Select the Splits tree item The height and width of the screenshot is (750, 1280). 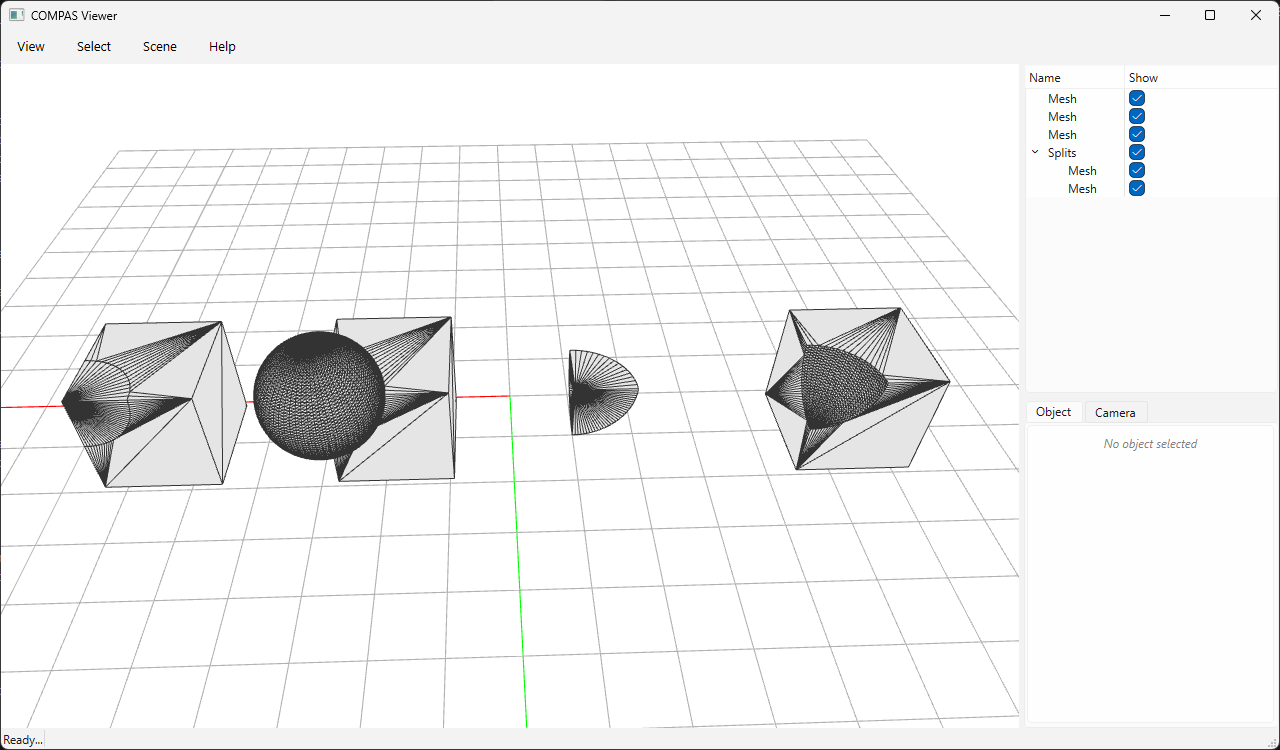(x=1062, y=153)
